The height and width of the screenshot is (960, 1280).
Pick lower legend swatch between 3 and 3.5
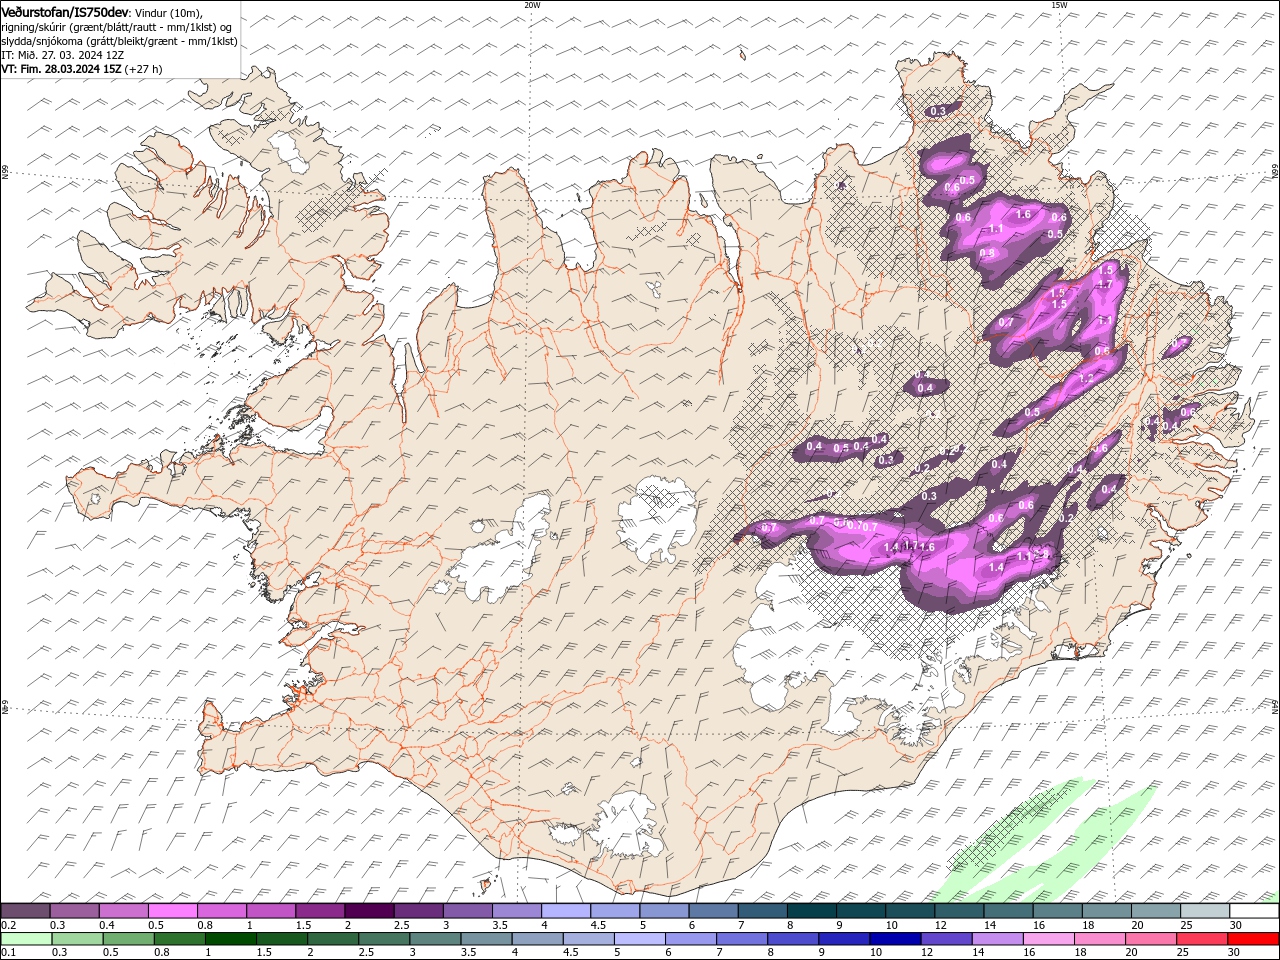pyautogui.click(x=436, y=939)
